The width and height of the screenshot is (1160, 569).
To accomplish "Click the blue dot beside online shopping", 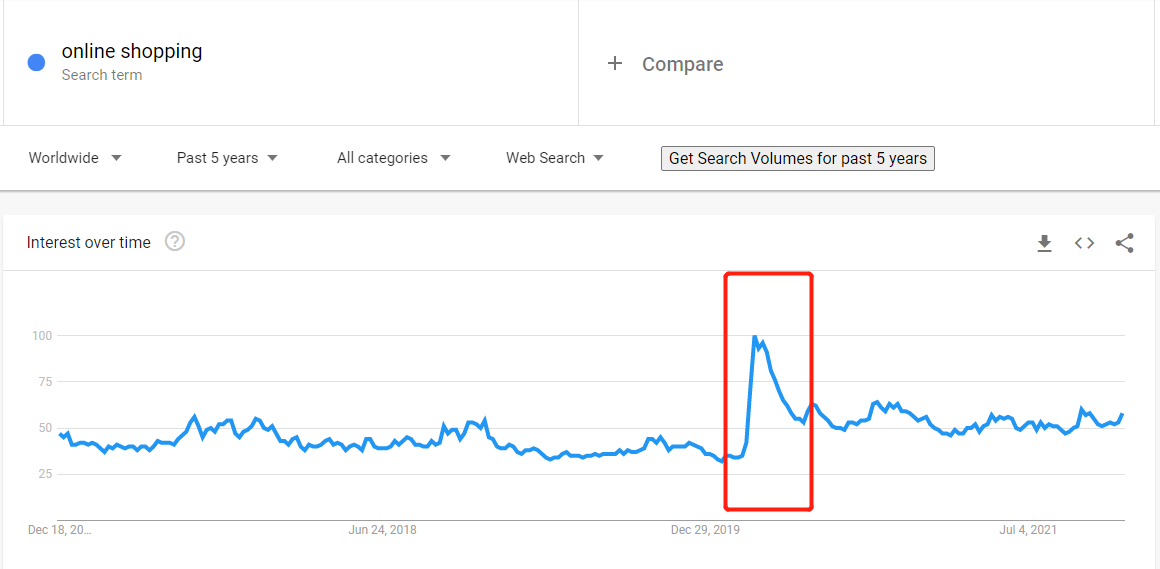I will coord(37,62).
